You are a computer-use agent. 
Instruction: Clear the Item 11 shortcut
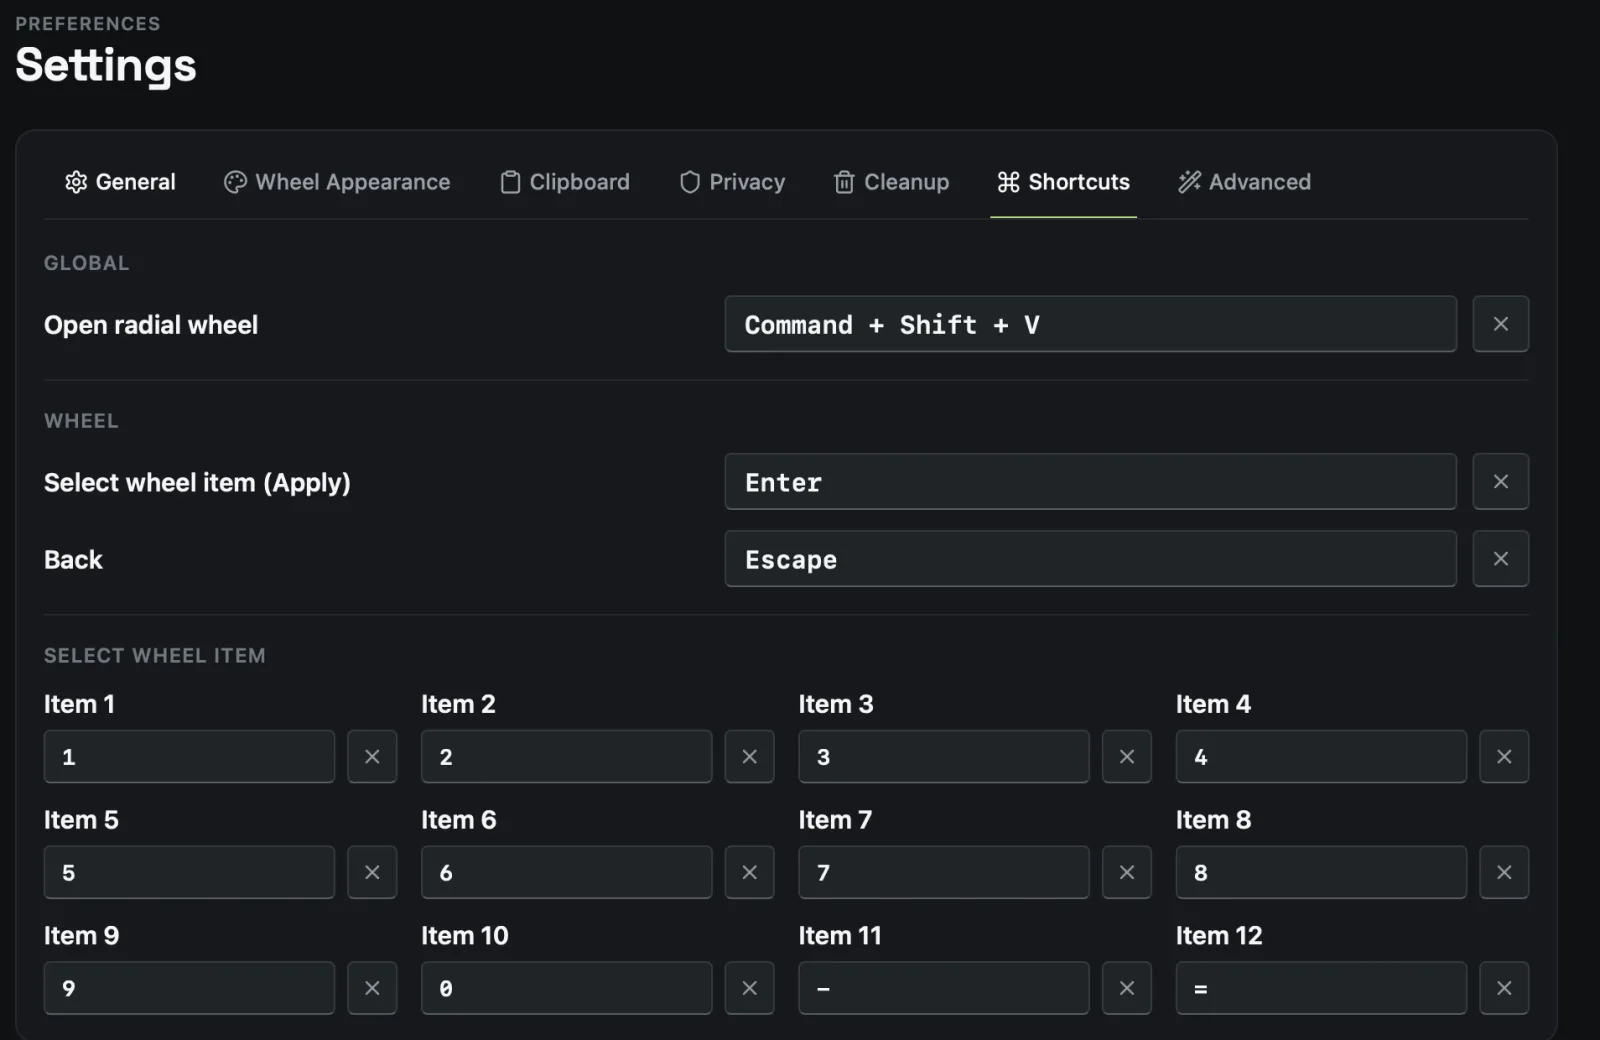click(1127, 988)
